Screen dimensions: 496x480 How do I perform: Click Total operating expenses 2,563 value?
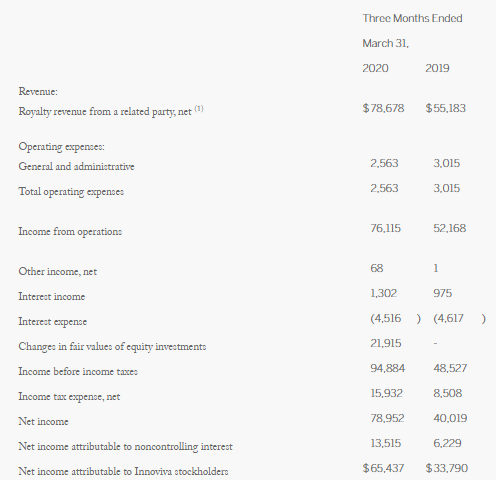pos(384,188)
